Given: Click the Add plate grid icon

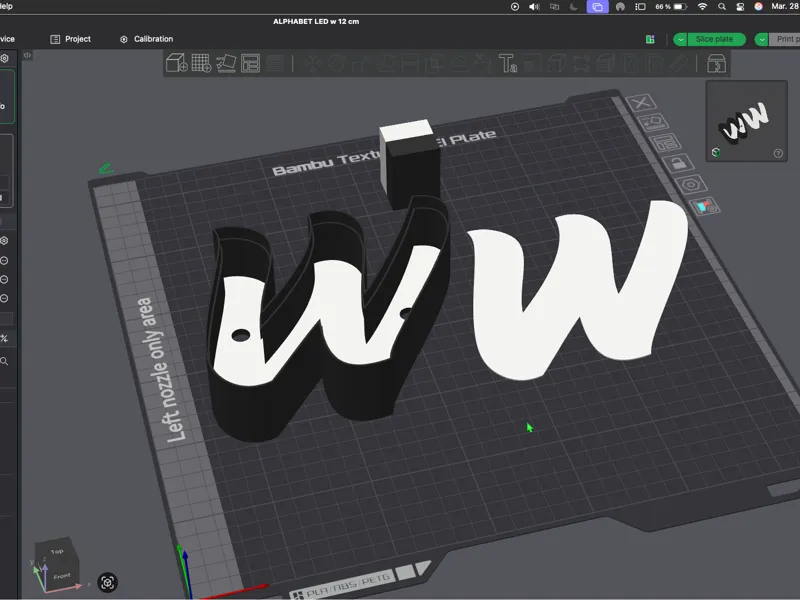Looking at the screenshot, I should (201, 63).
